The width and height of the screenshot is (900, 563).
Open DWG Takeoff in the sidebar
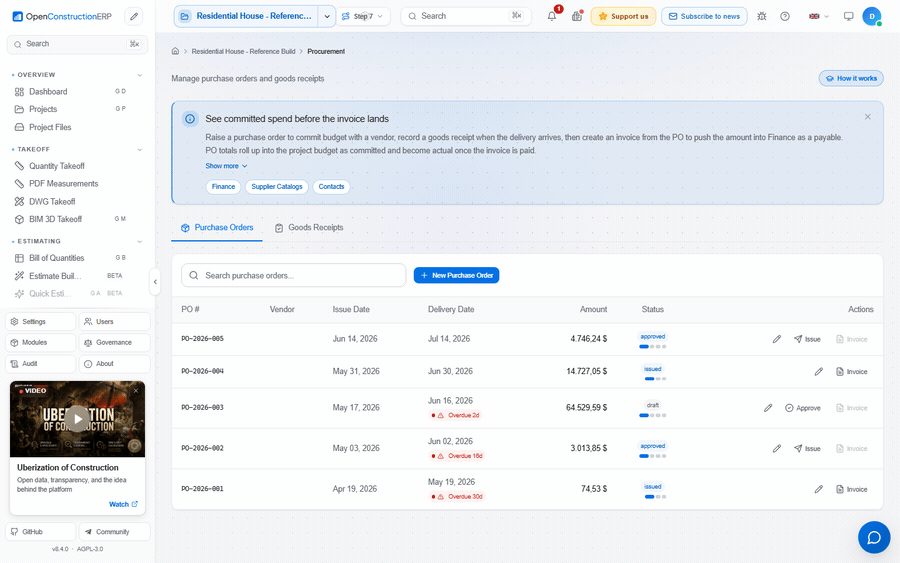(76, 201)
